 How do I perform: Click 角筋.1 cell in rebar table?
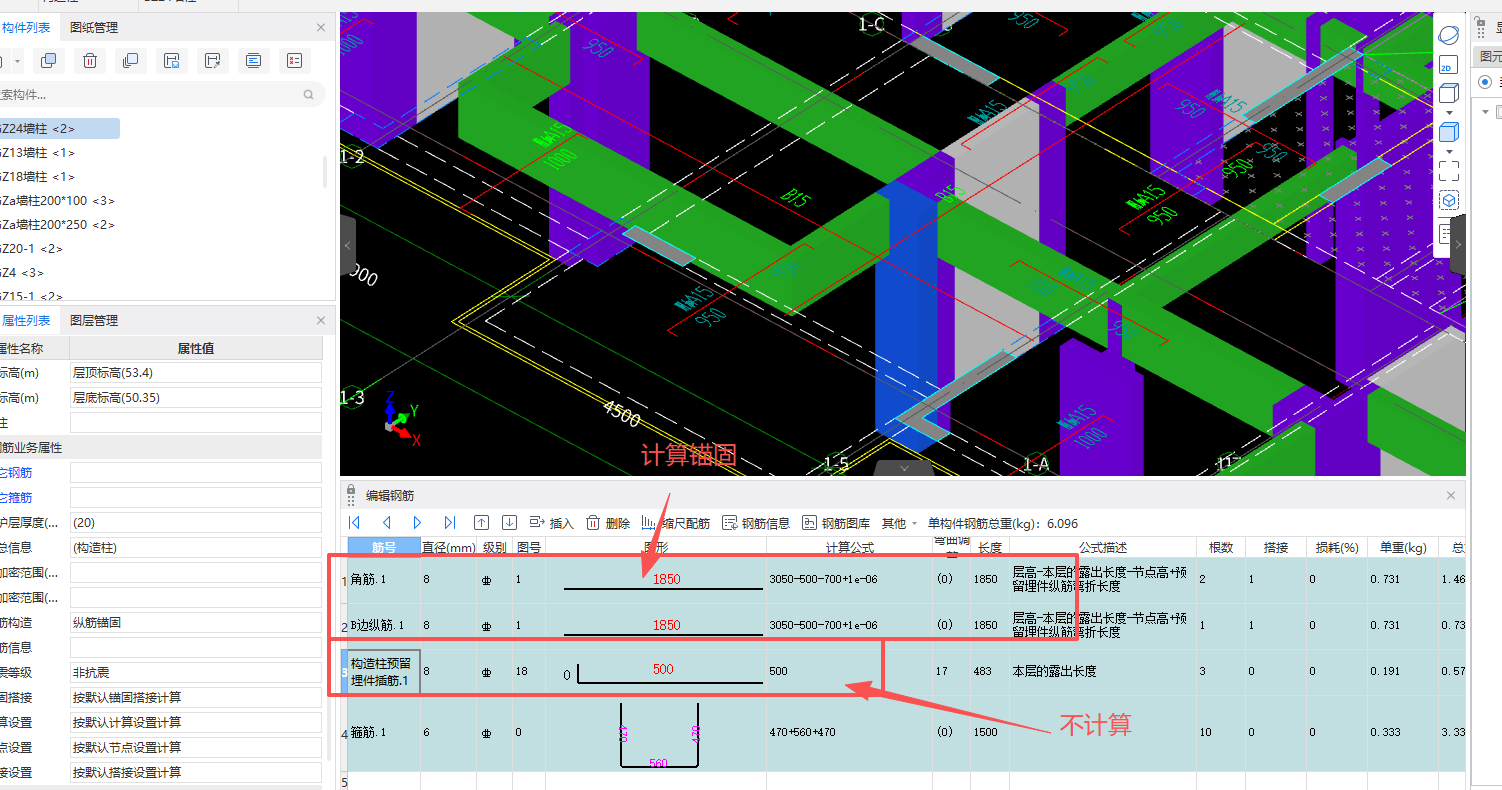(384, 579)
